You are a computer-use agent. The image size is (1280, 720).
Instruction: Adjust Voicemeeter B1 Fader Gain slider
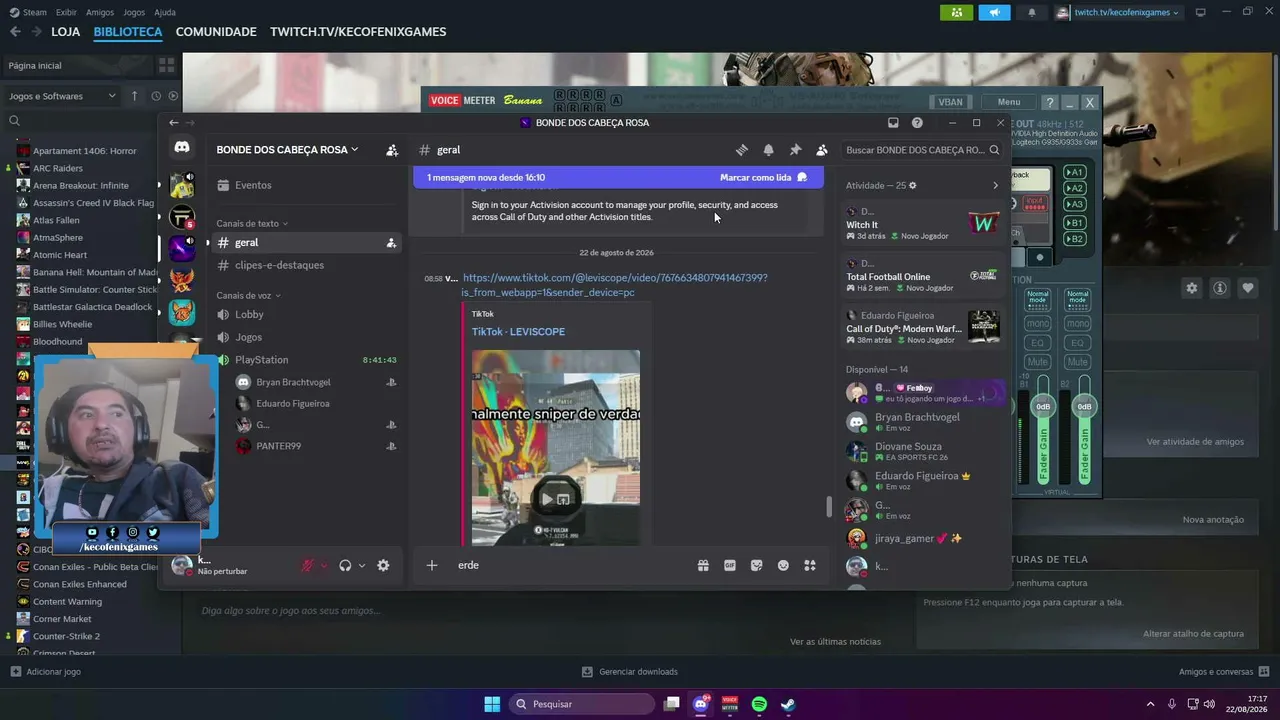[x=1043, y=407]
